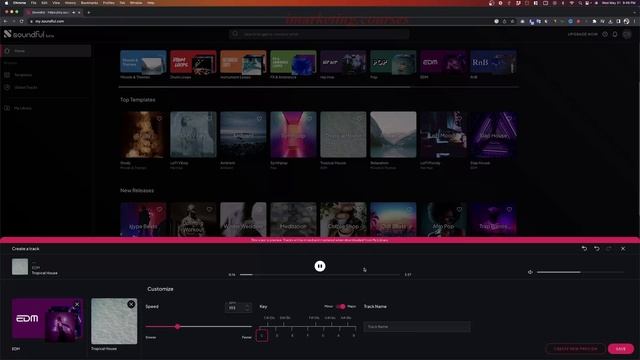Select the D key note

click(x=277, y=336)
